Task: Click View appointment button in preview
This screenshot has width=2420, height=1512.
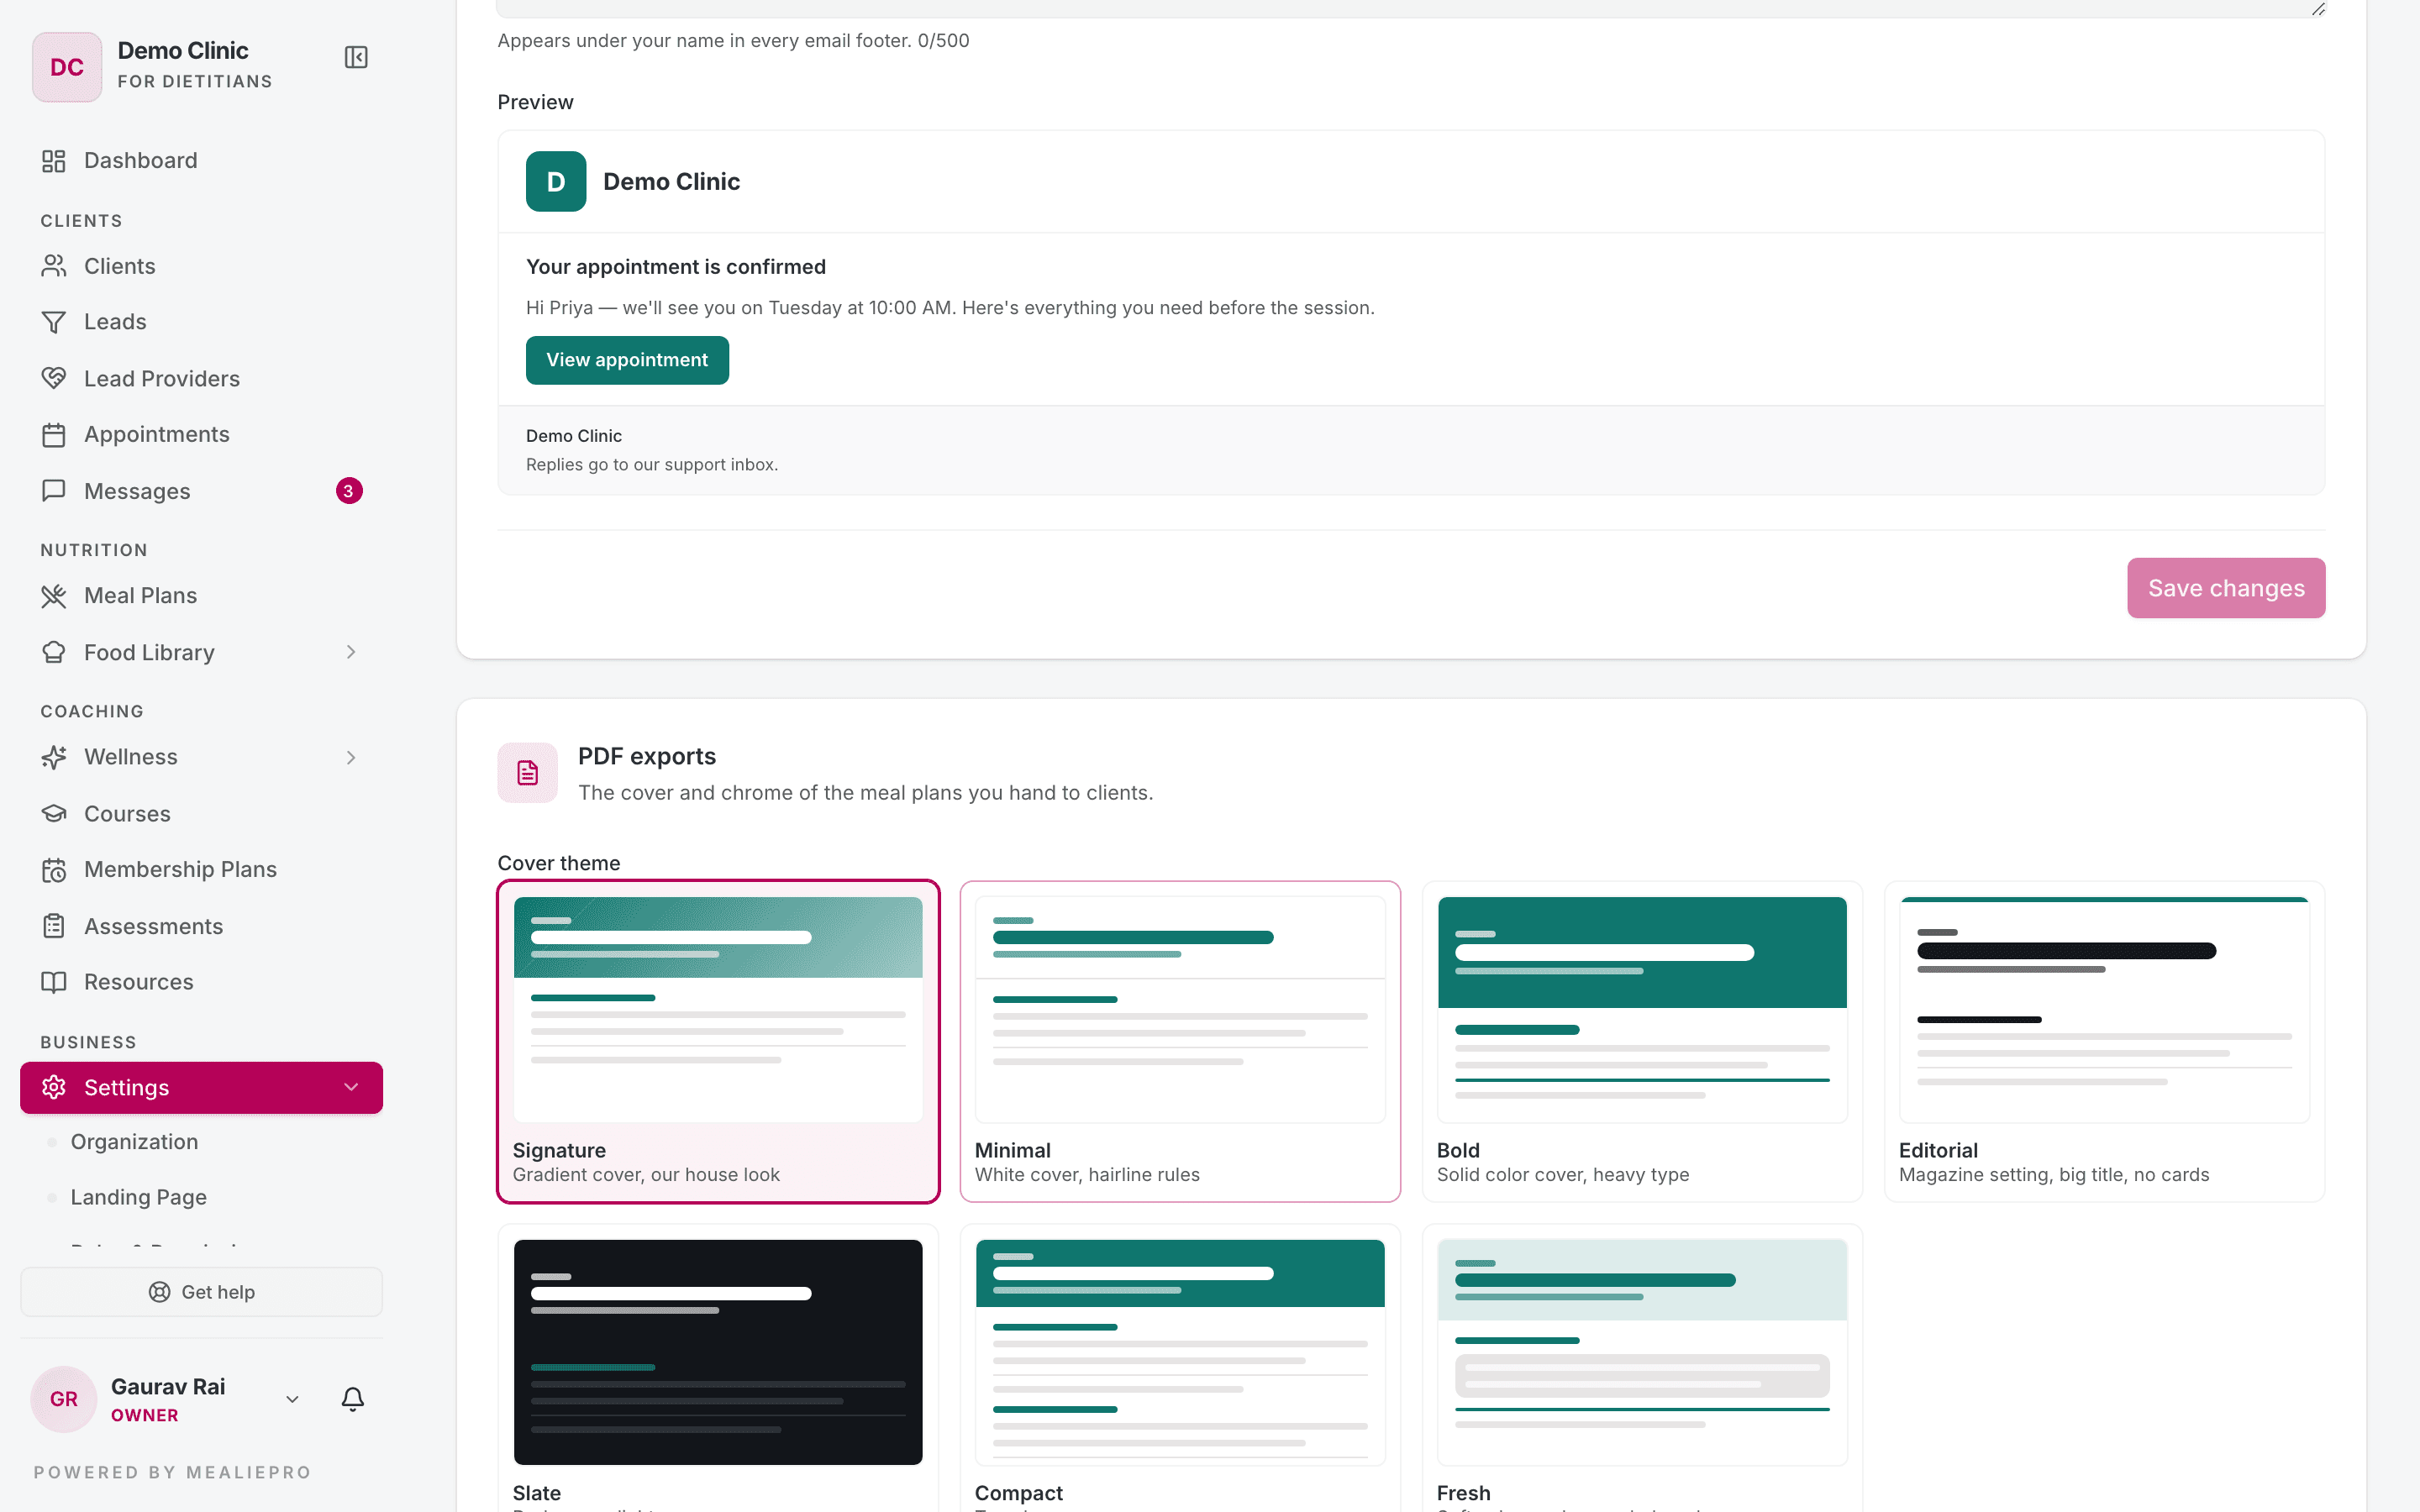Action: click(x=627, y=360)
